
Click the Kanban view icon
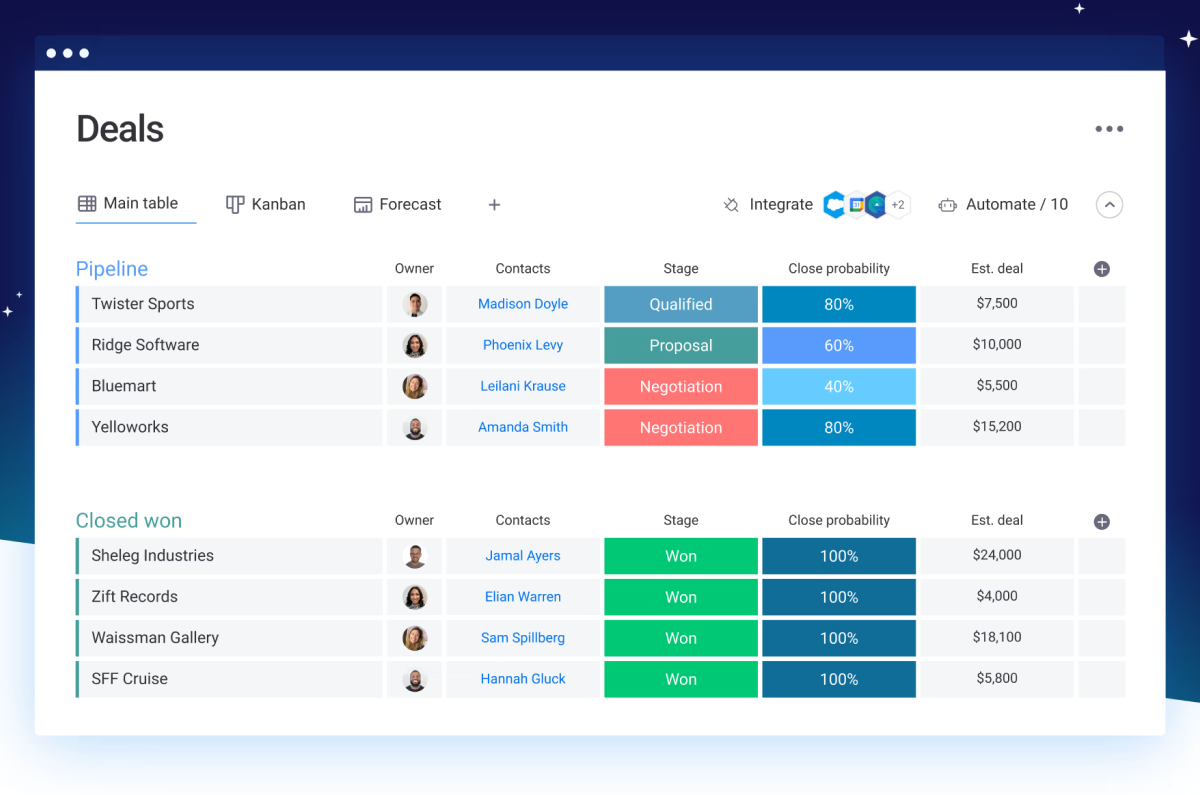235,204
